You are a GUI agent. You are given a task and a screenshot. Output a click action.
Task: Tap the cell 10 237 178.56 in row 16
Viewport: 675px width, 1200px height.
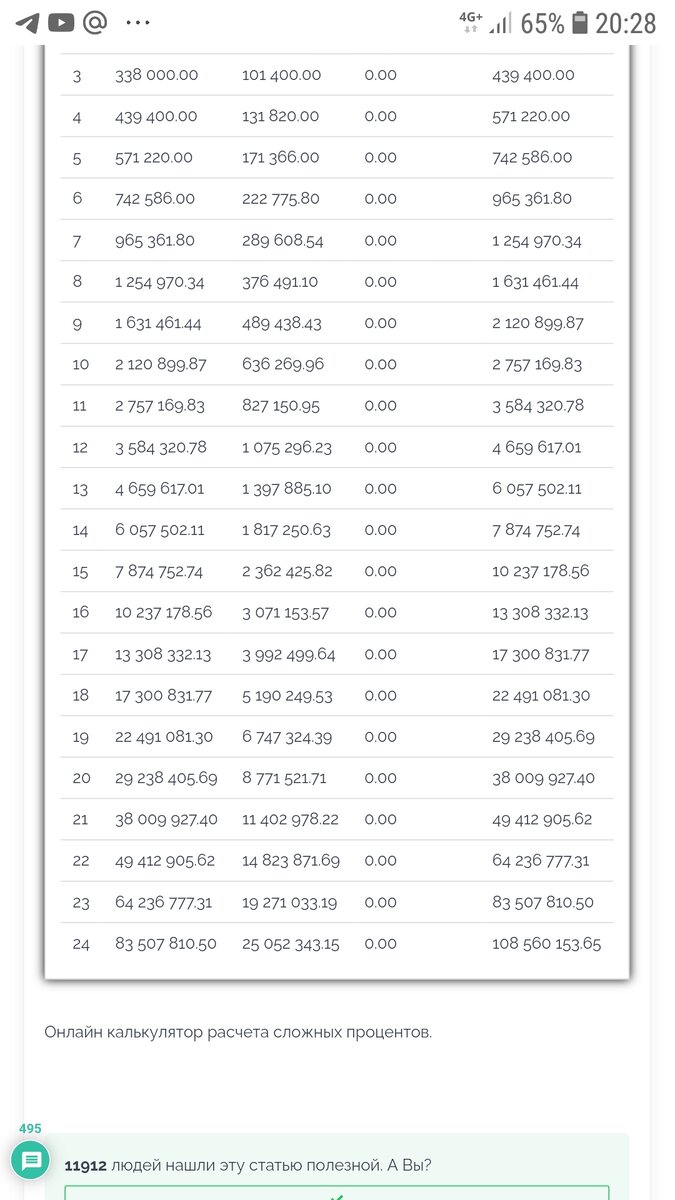click(163, 613)
